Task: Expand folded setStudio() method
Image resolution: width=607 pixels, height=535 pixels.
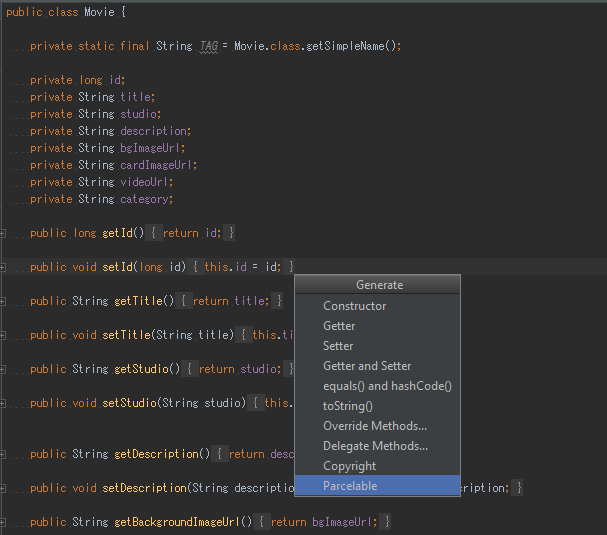Action: click(x=2, y=403)
